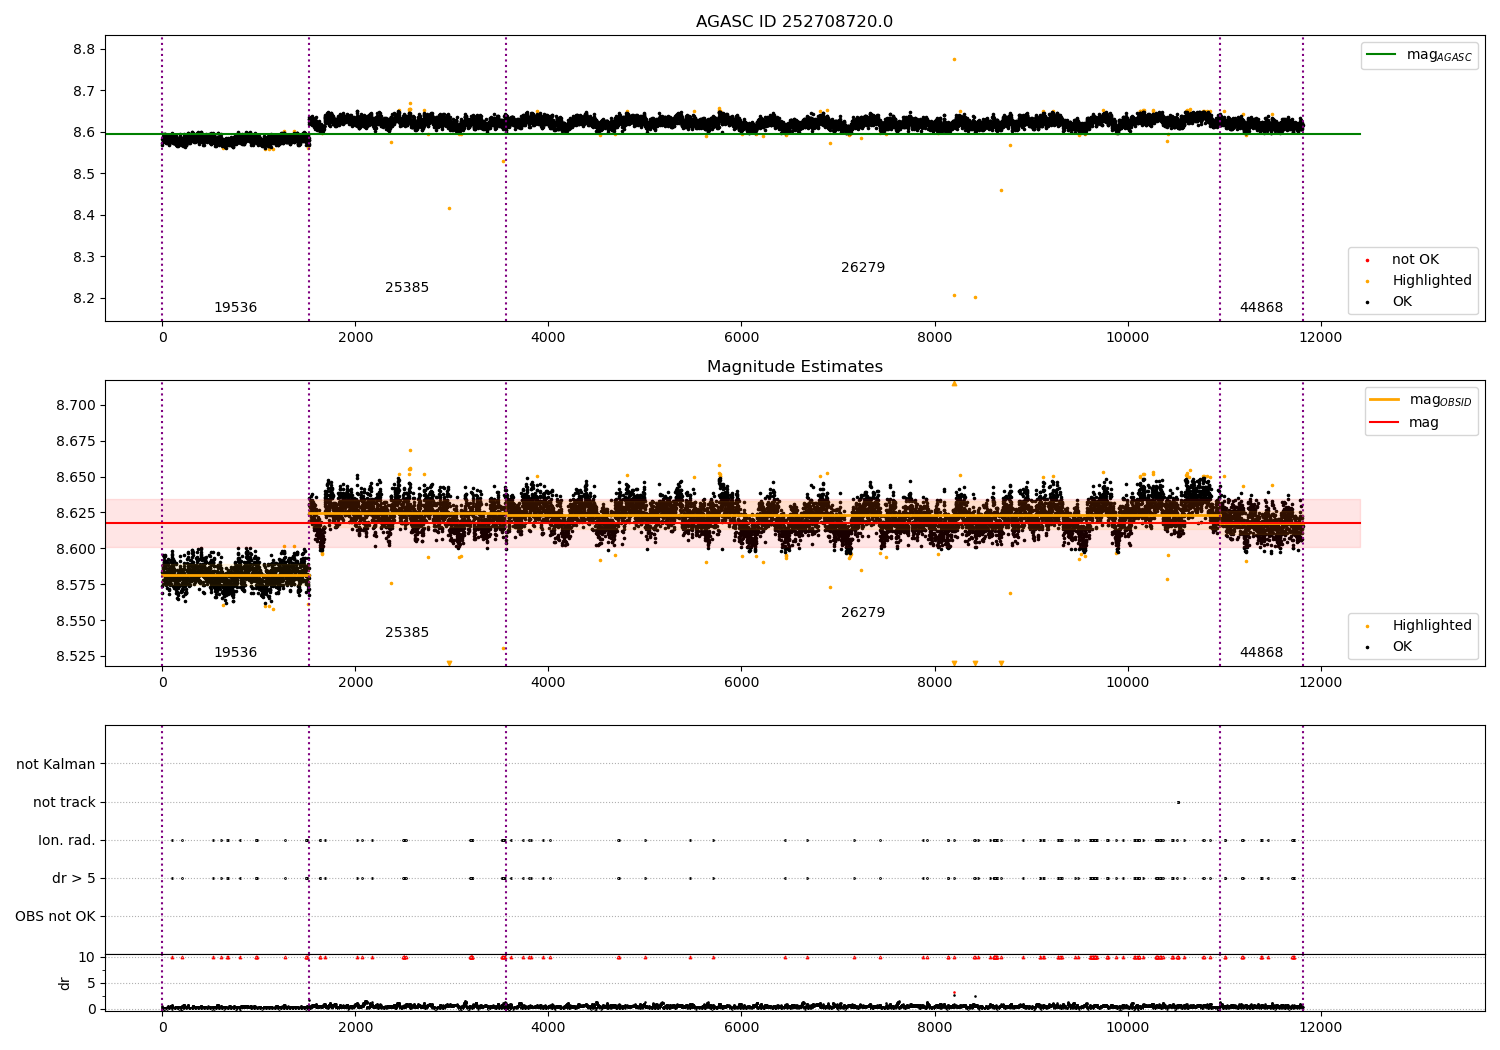Click the 'Magnitude Estimates' plot title
This screenshot has width=1500, height=1050.
point(794,367)
